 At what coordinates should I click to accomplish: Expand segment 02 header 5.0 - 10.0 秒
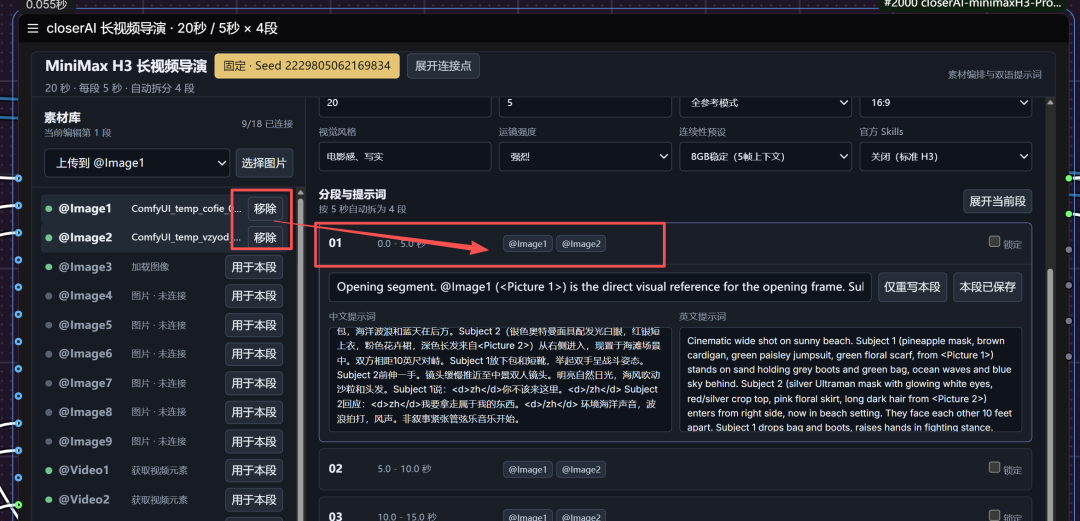[x=675, y=469]
